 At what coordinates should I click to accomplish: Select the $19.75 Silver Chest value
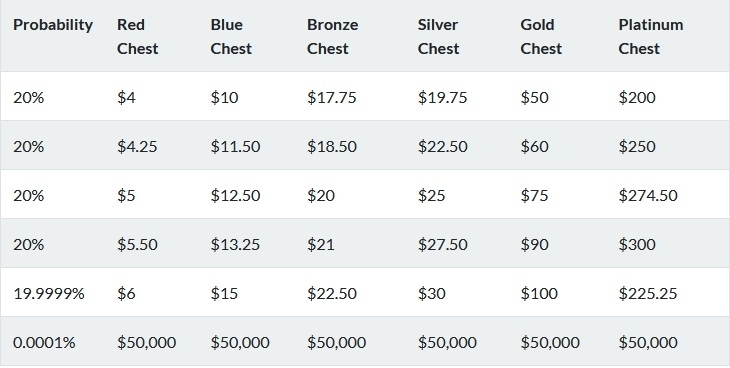[442, 97]
